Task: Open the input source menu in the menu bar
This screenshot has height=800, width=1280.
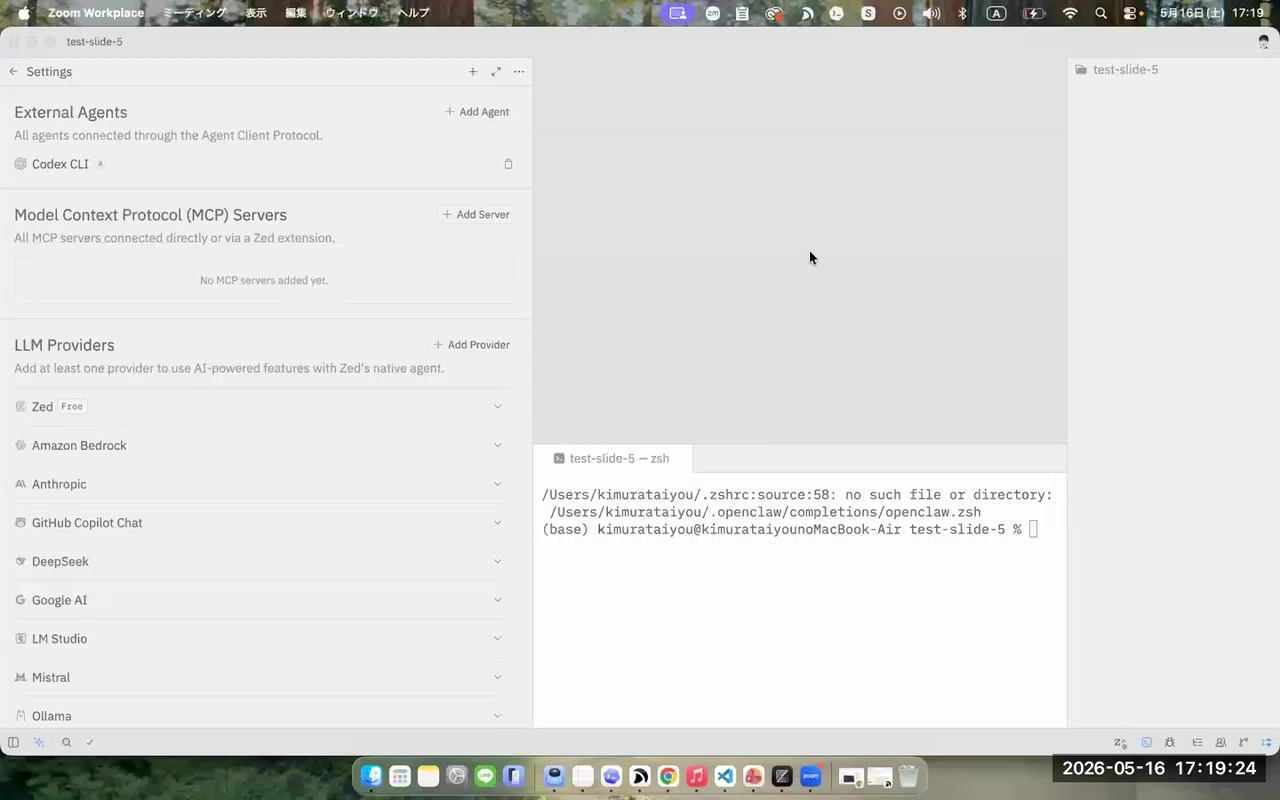Action: [x=996, y=13]
